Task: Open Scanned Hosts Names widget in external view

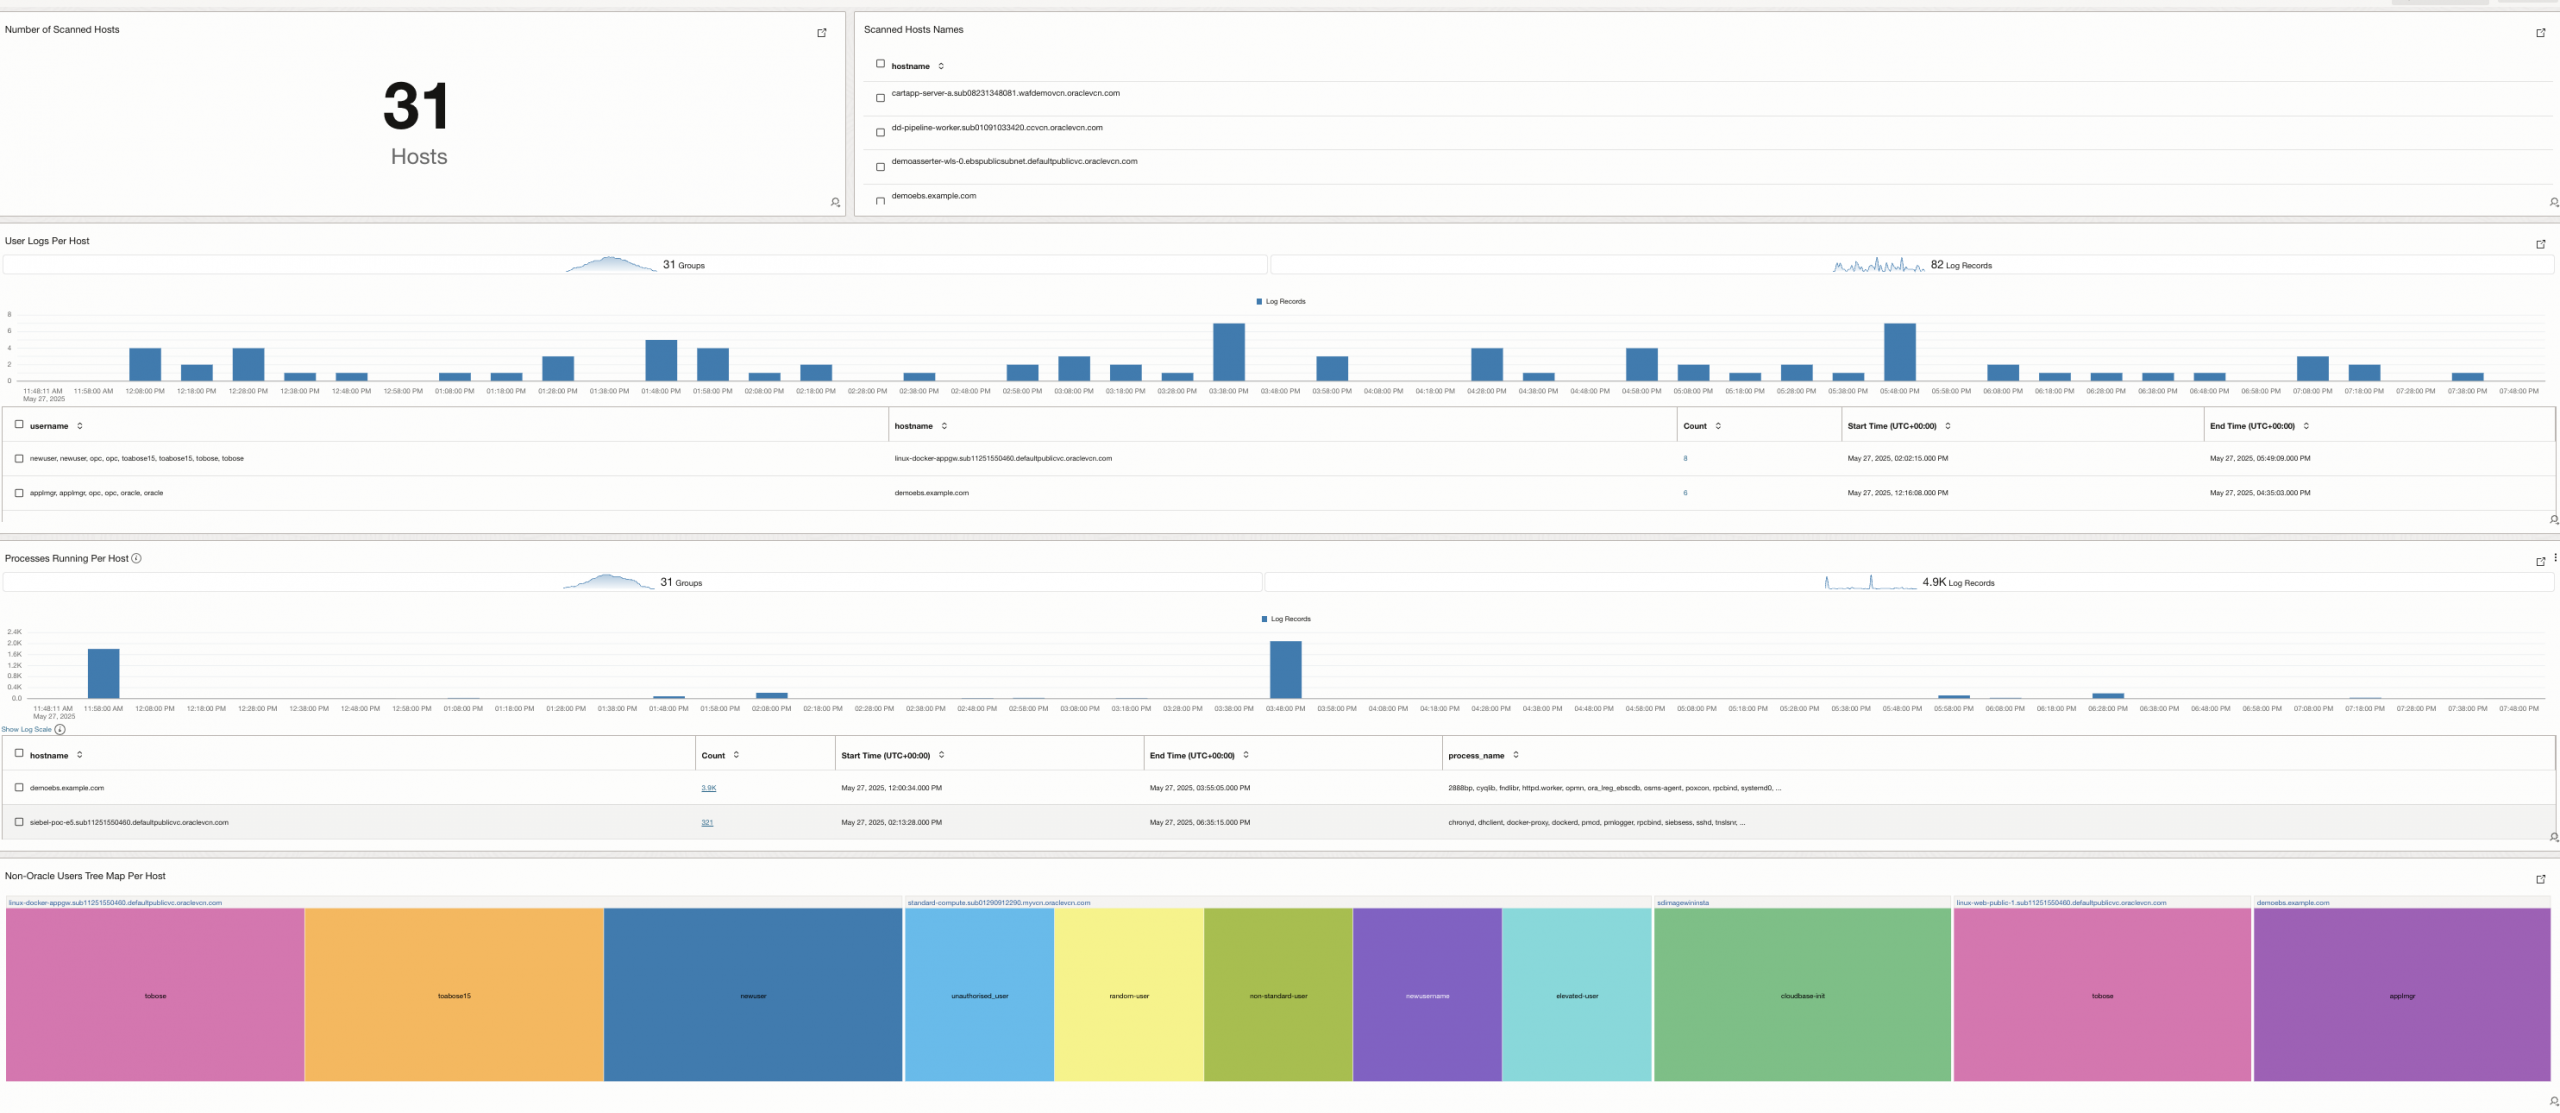Action: [2541, 33]
